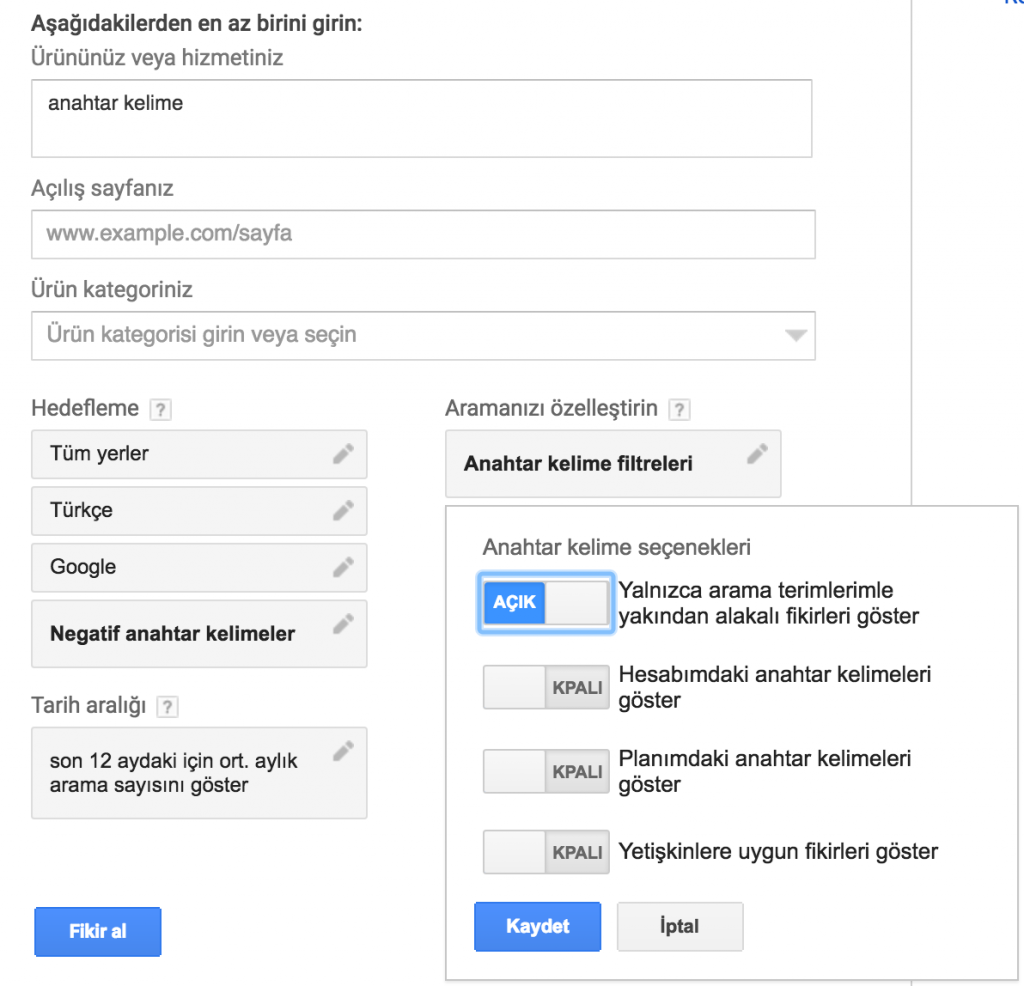The width and height of the screenshot is (1024, 986).
Task: Edit the Negatif anahtar kelimeler setting
Action: click(345, 628)
